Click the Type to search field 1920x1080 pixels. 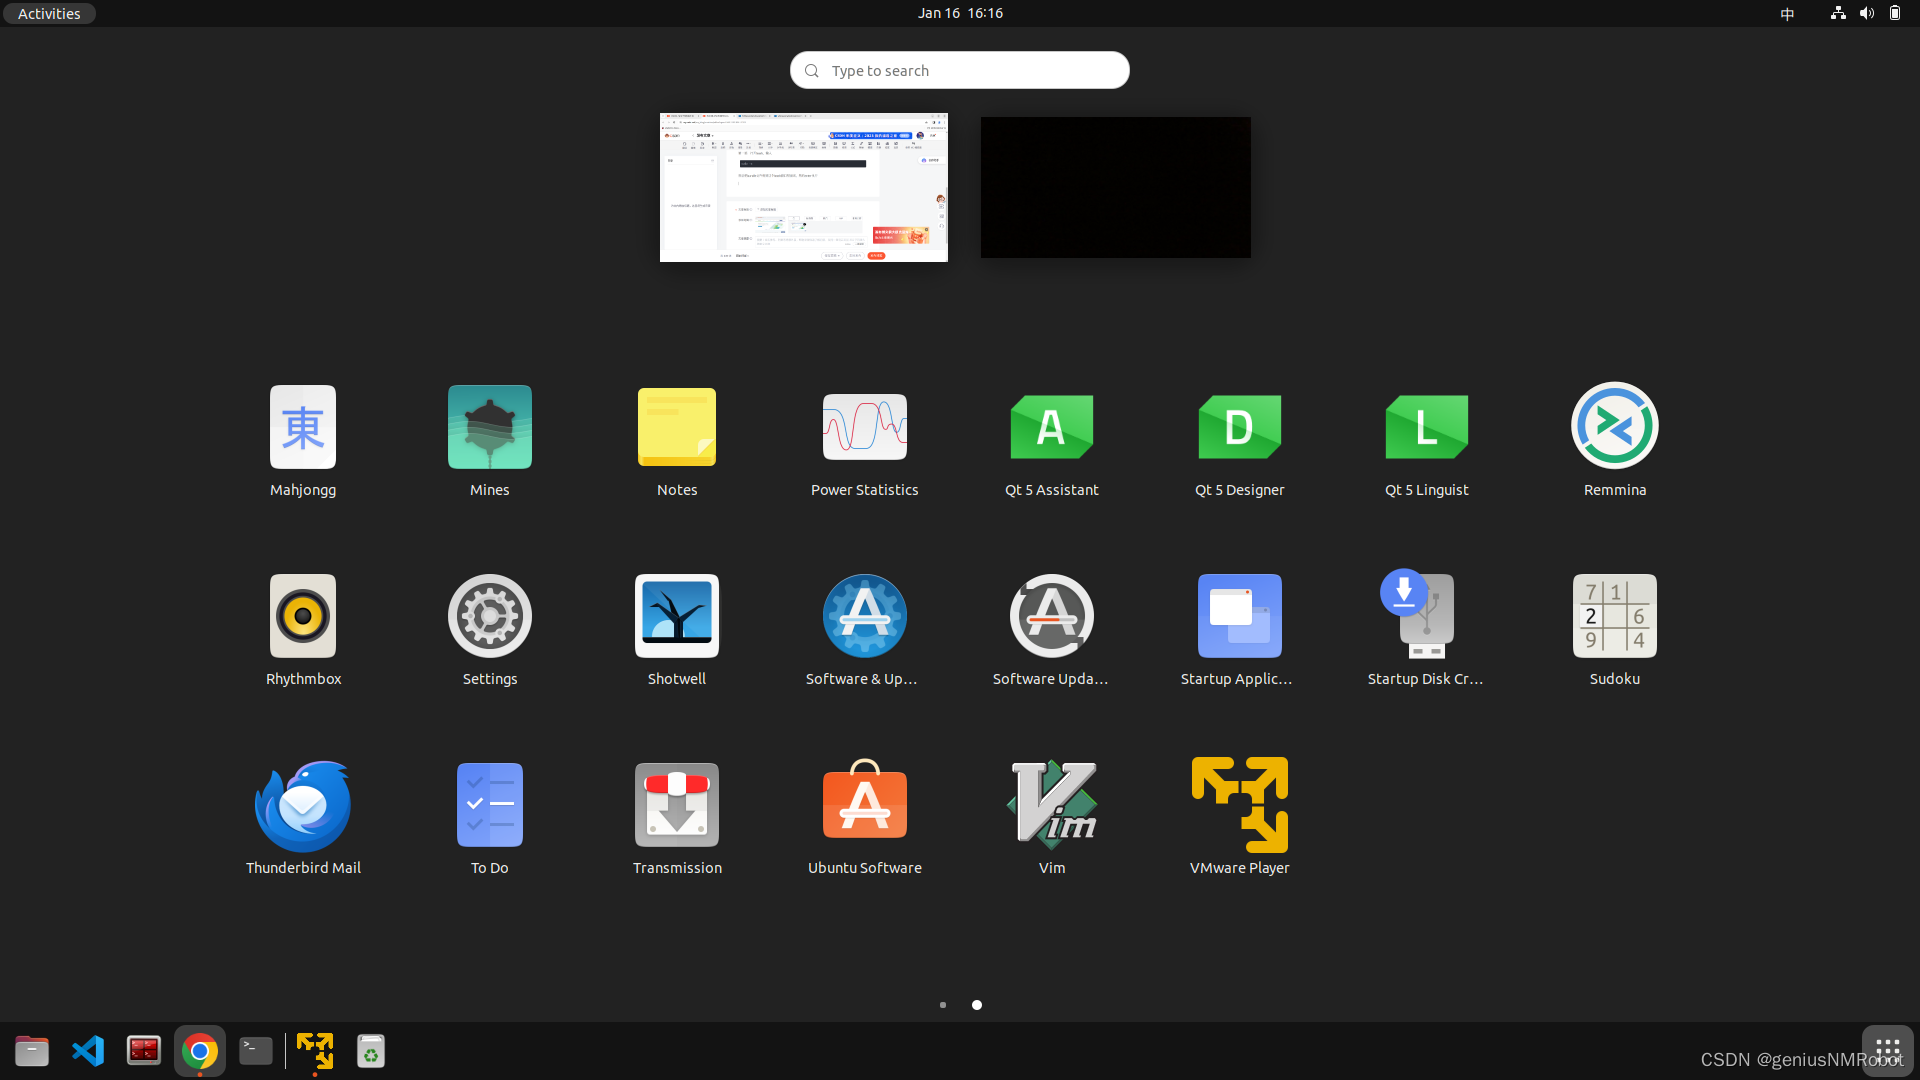(x=959, y=70)
